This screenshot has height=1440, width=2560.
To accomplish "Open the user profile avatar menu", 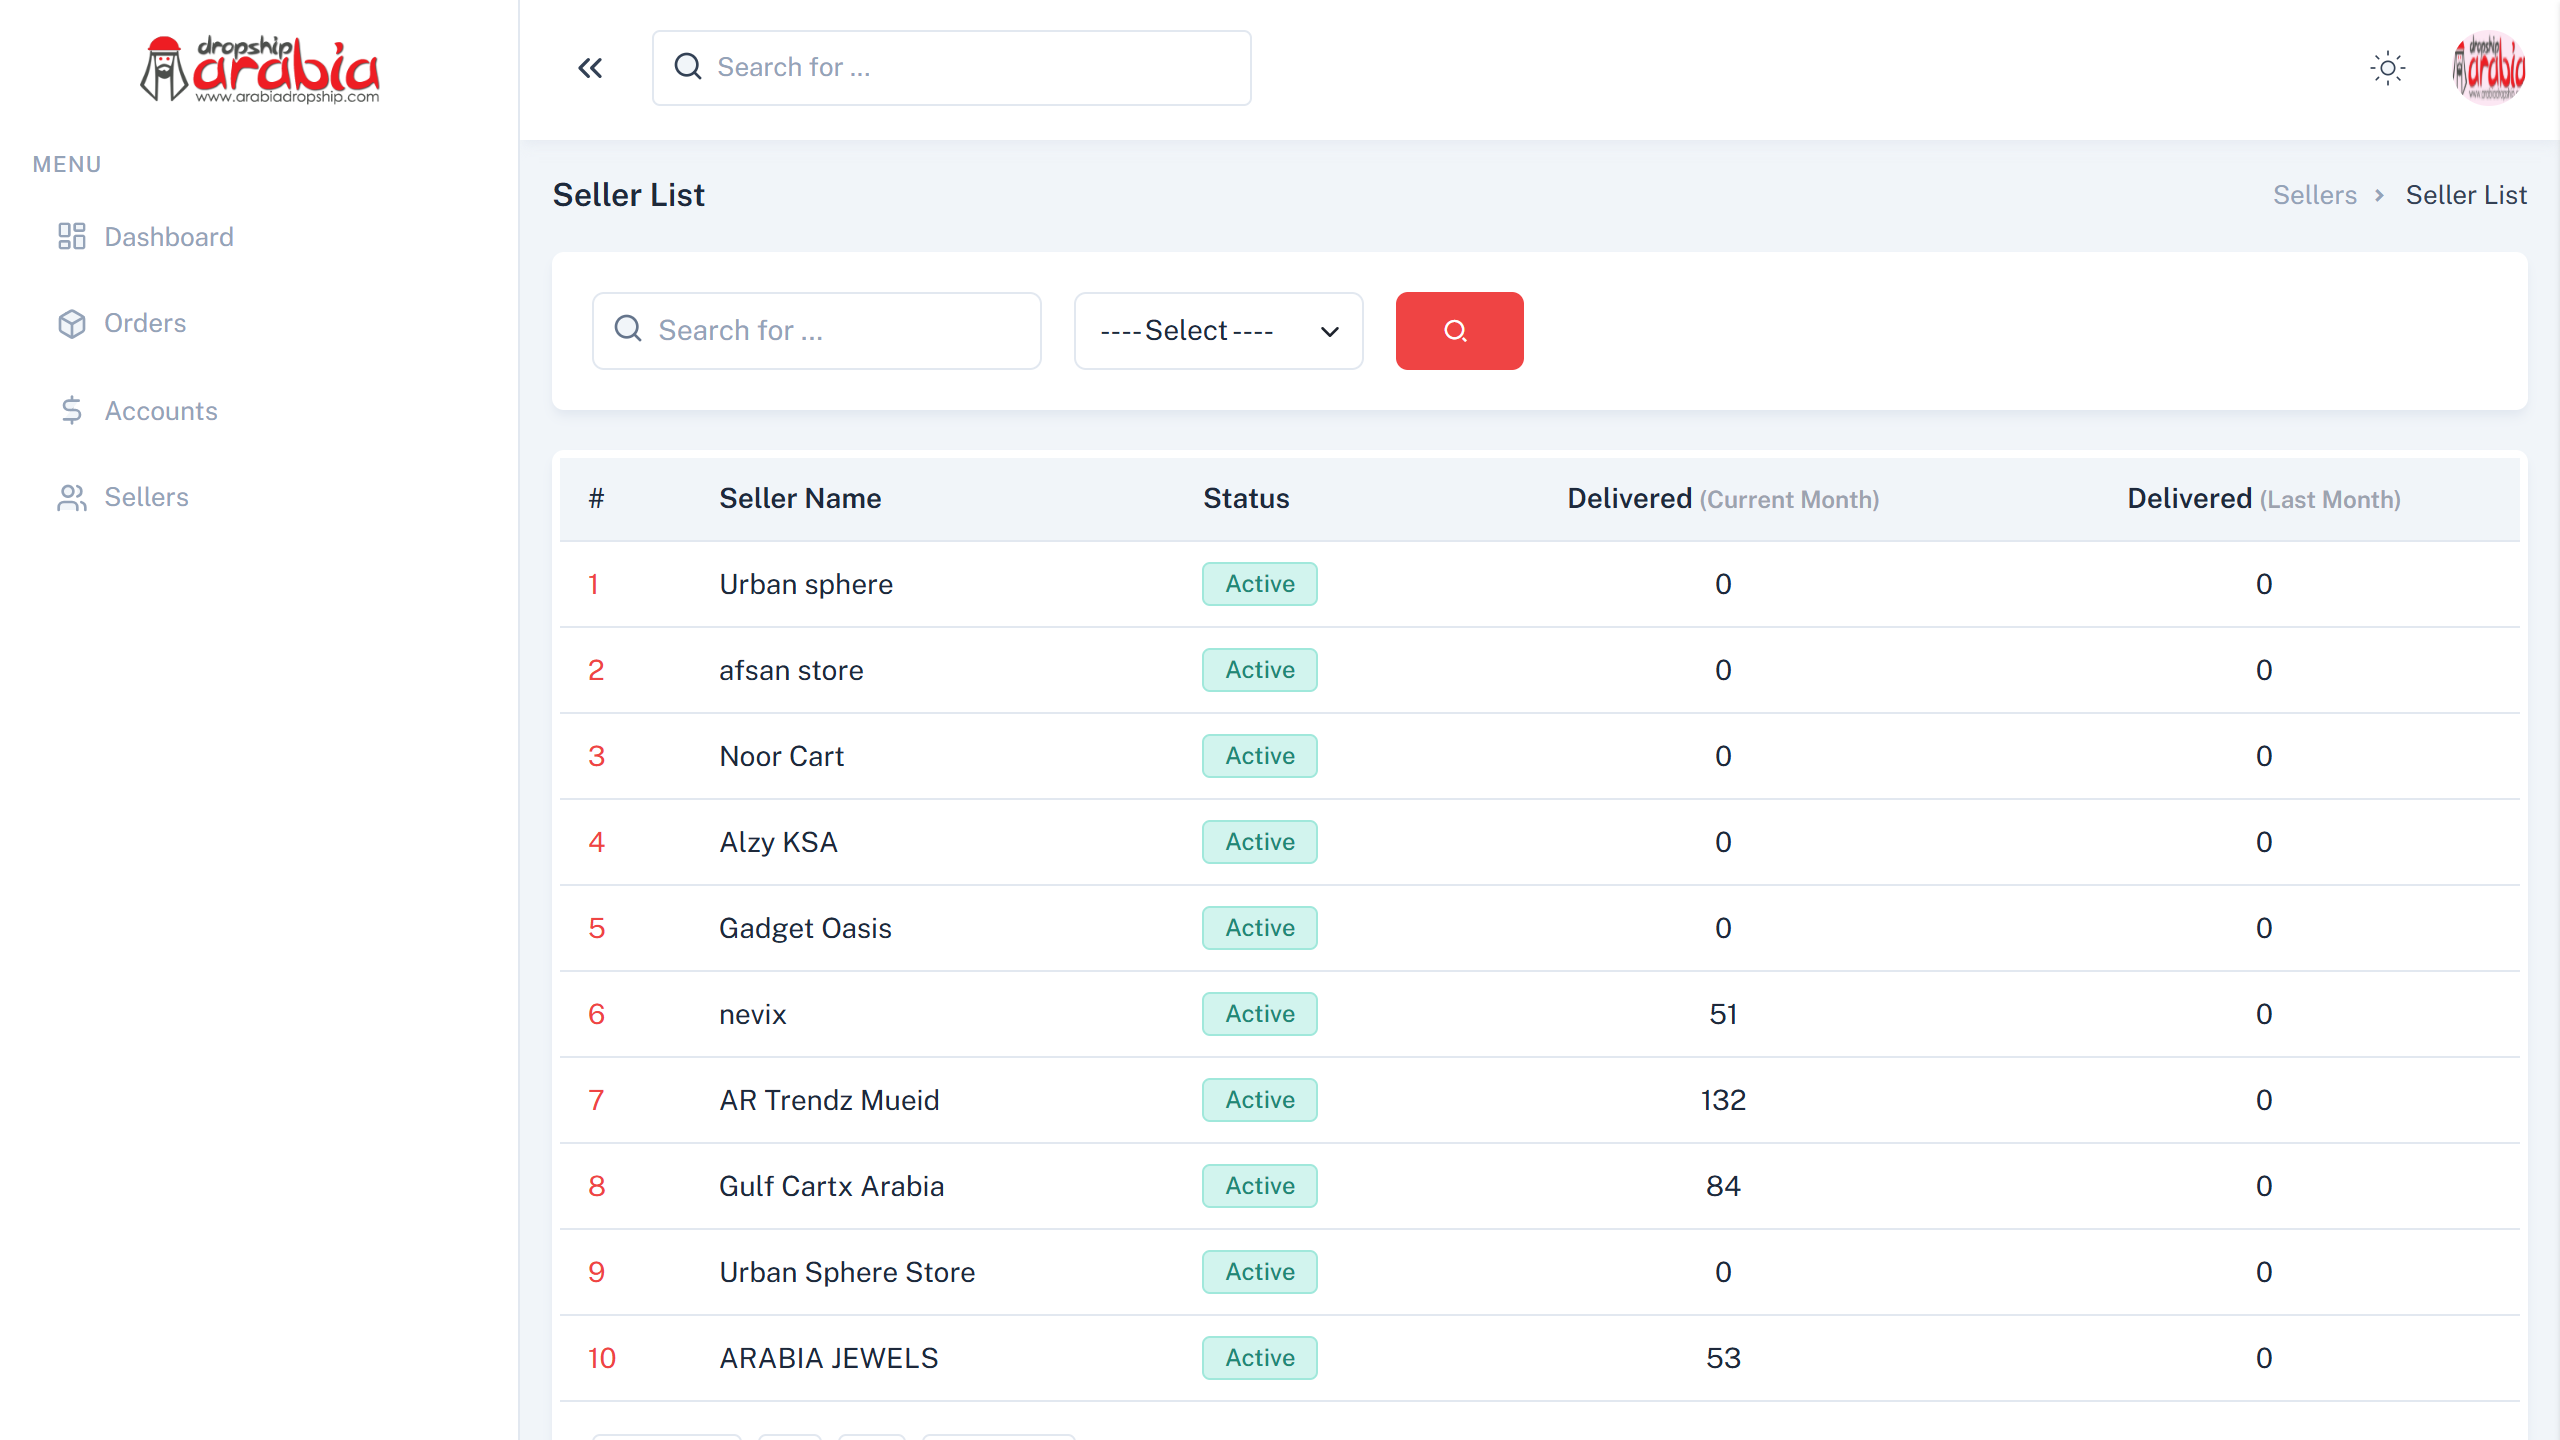I will tap(2489, 68).
